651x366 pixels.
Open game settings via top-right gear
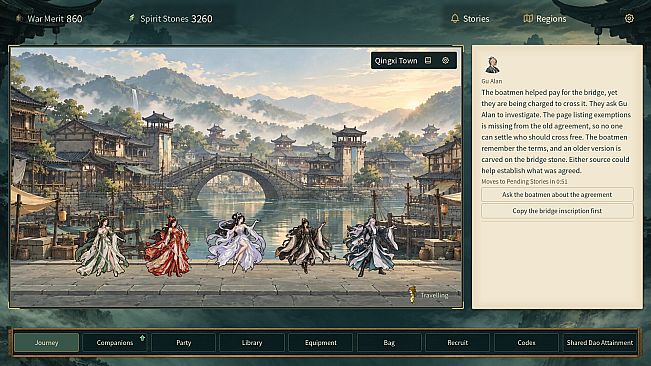pos(629,18)
